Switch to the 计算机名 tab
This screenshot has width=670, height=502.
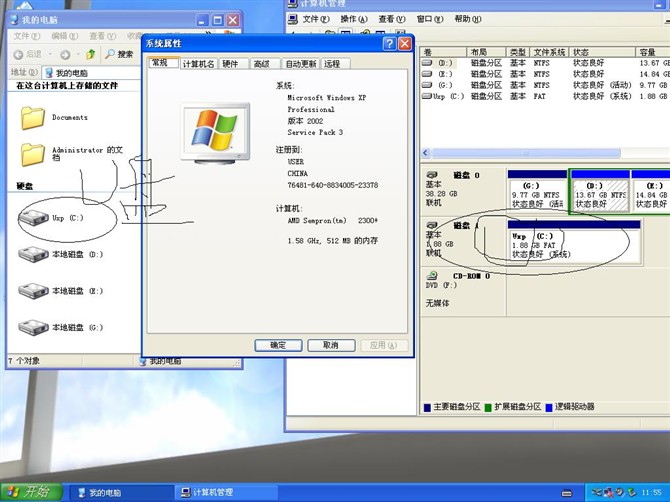[x=198, y=64]
